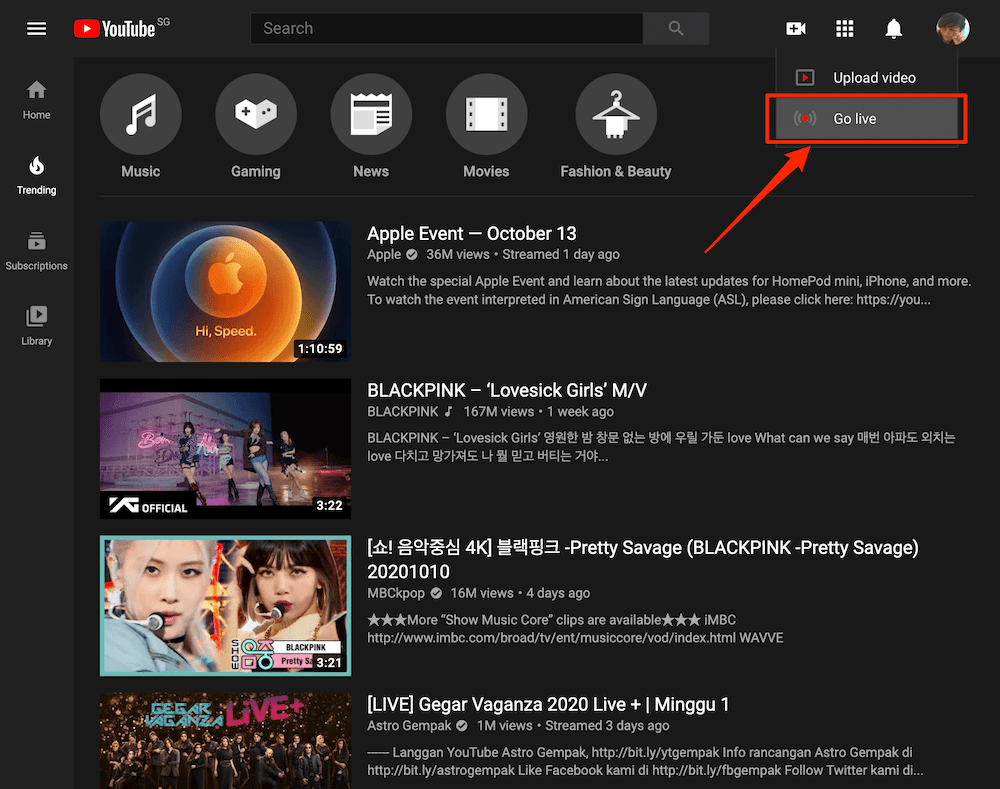Click the Lovesick Girls description text
Viewport: 1000px width, 789px height.
click(x=661, y=446)
